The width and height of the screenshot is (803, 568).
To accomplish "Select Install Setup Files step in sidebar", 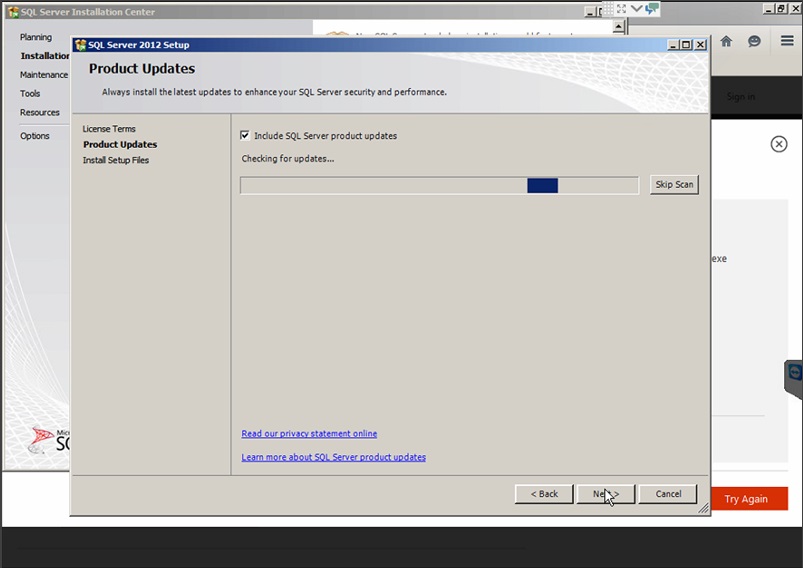I will click(x=116, y=160).
